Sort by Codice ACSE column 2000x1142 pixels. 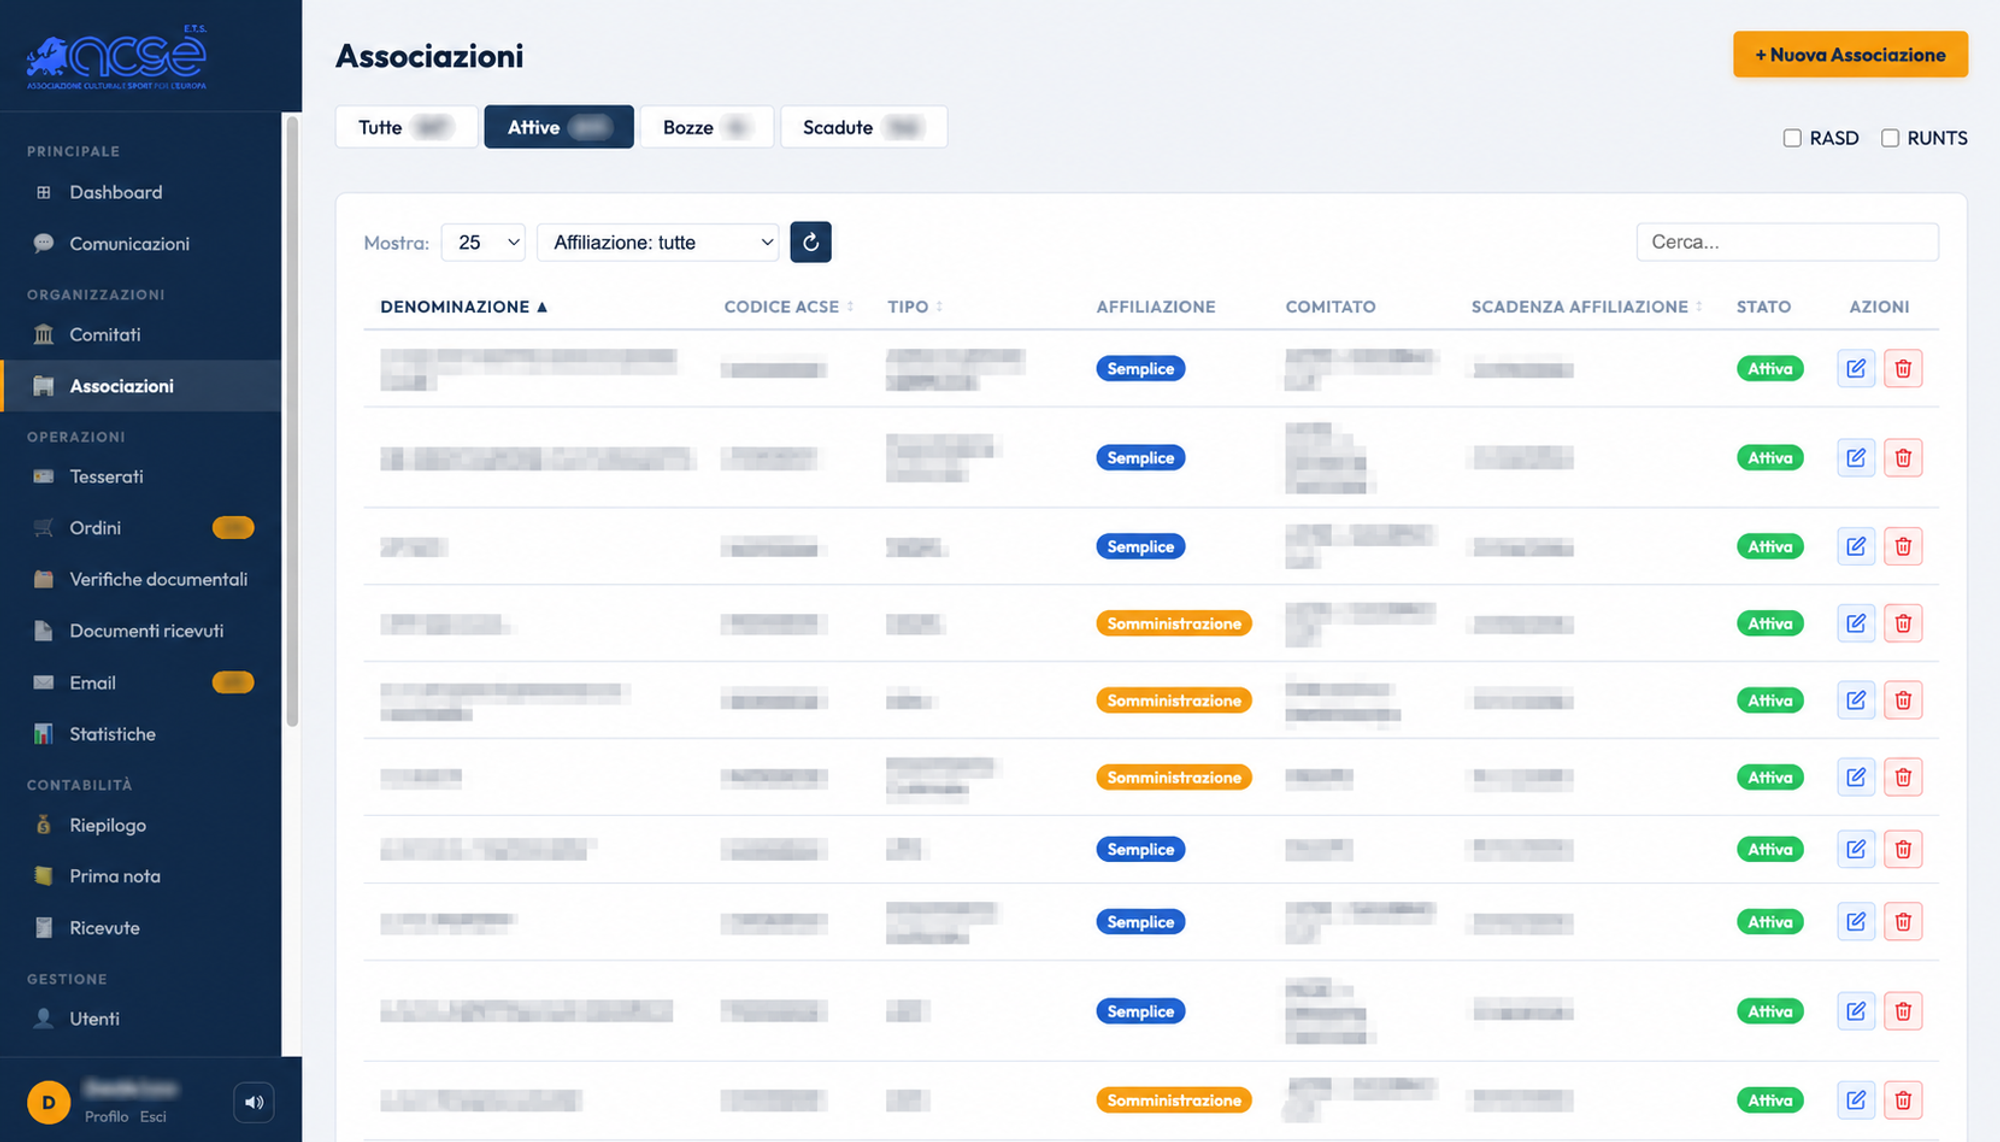[789, 307]
